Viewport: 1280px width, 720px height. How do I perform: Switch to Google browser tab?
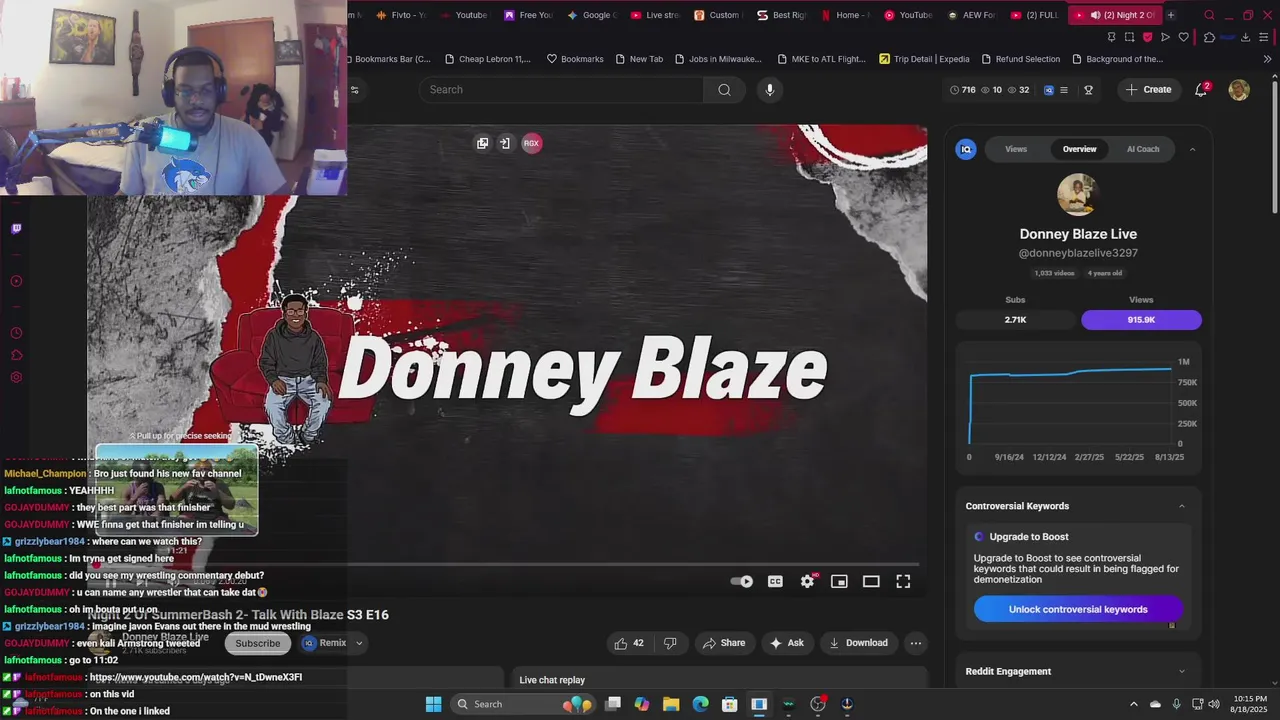coord(592,15)
